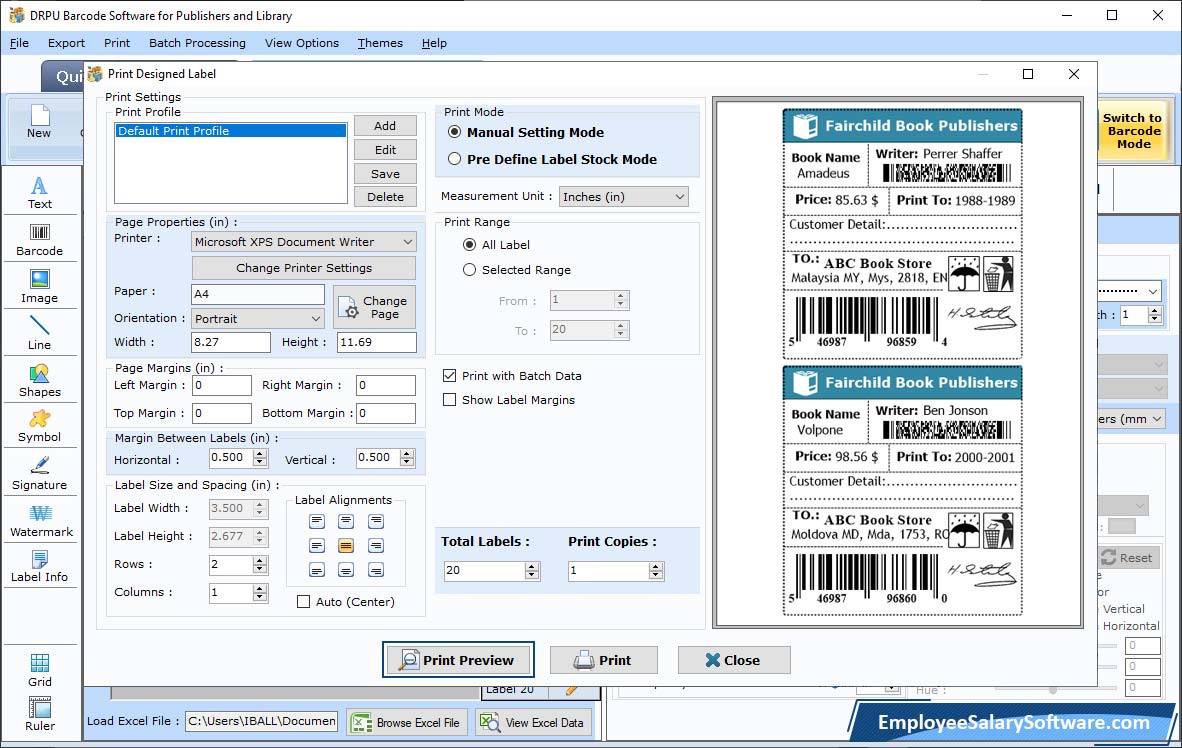
Task: Open the File menu
Action: pos(20,43)
